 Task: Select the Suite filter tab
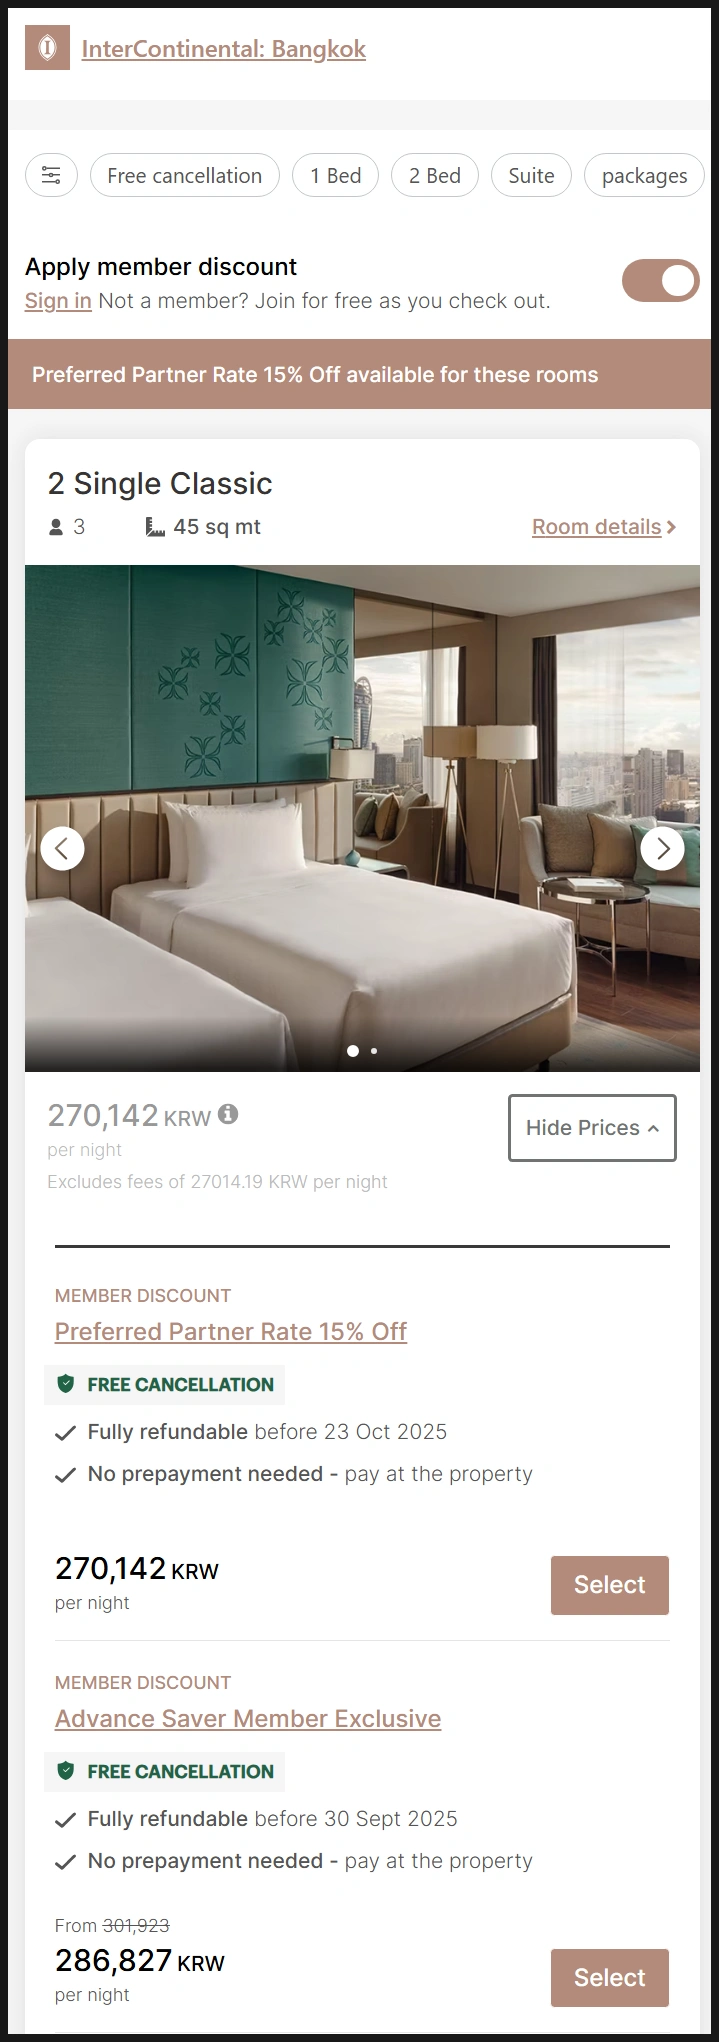531,176
